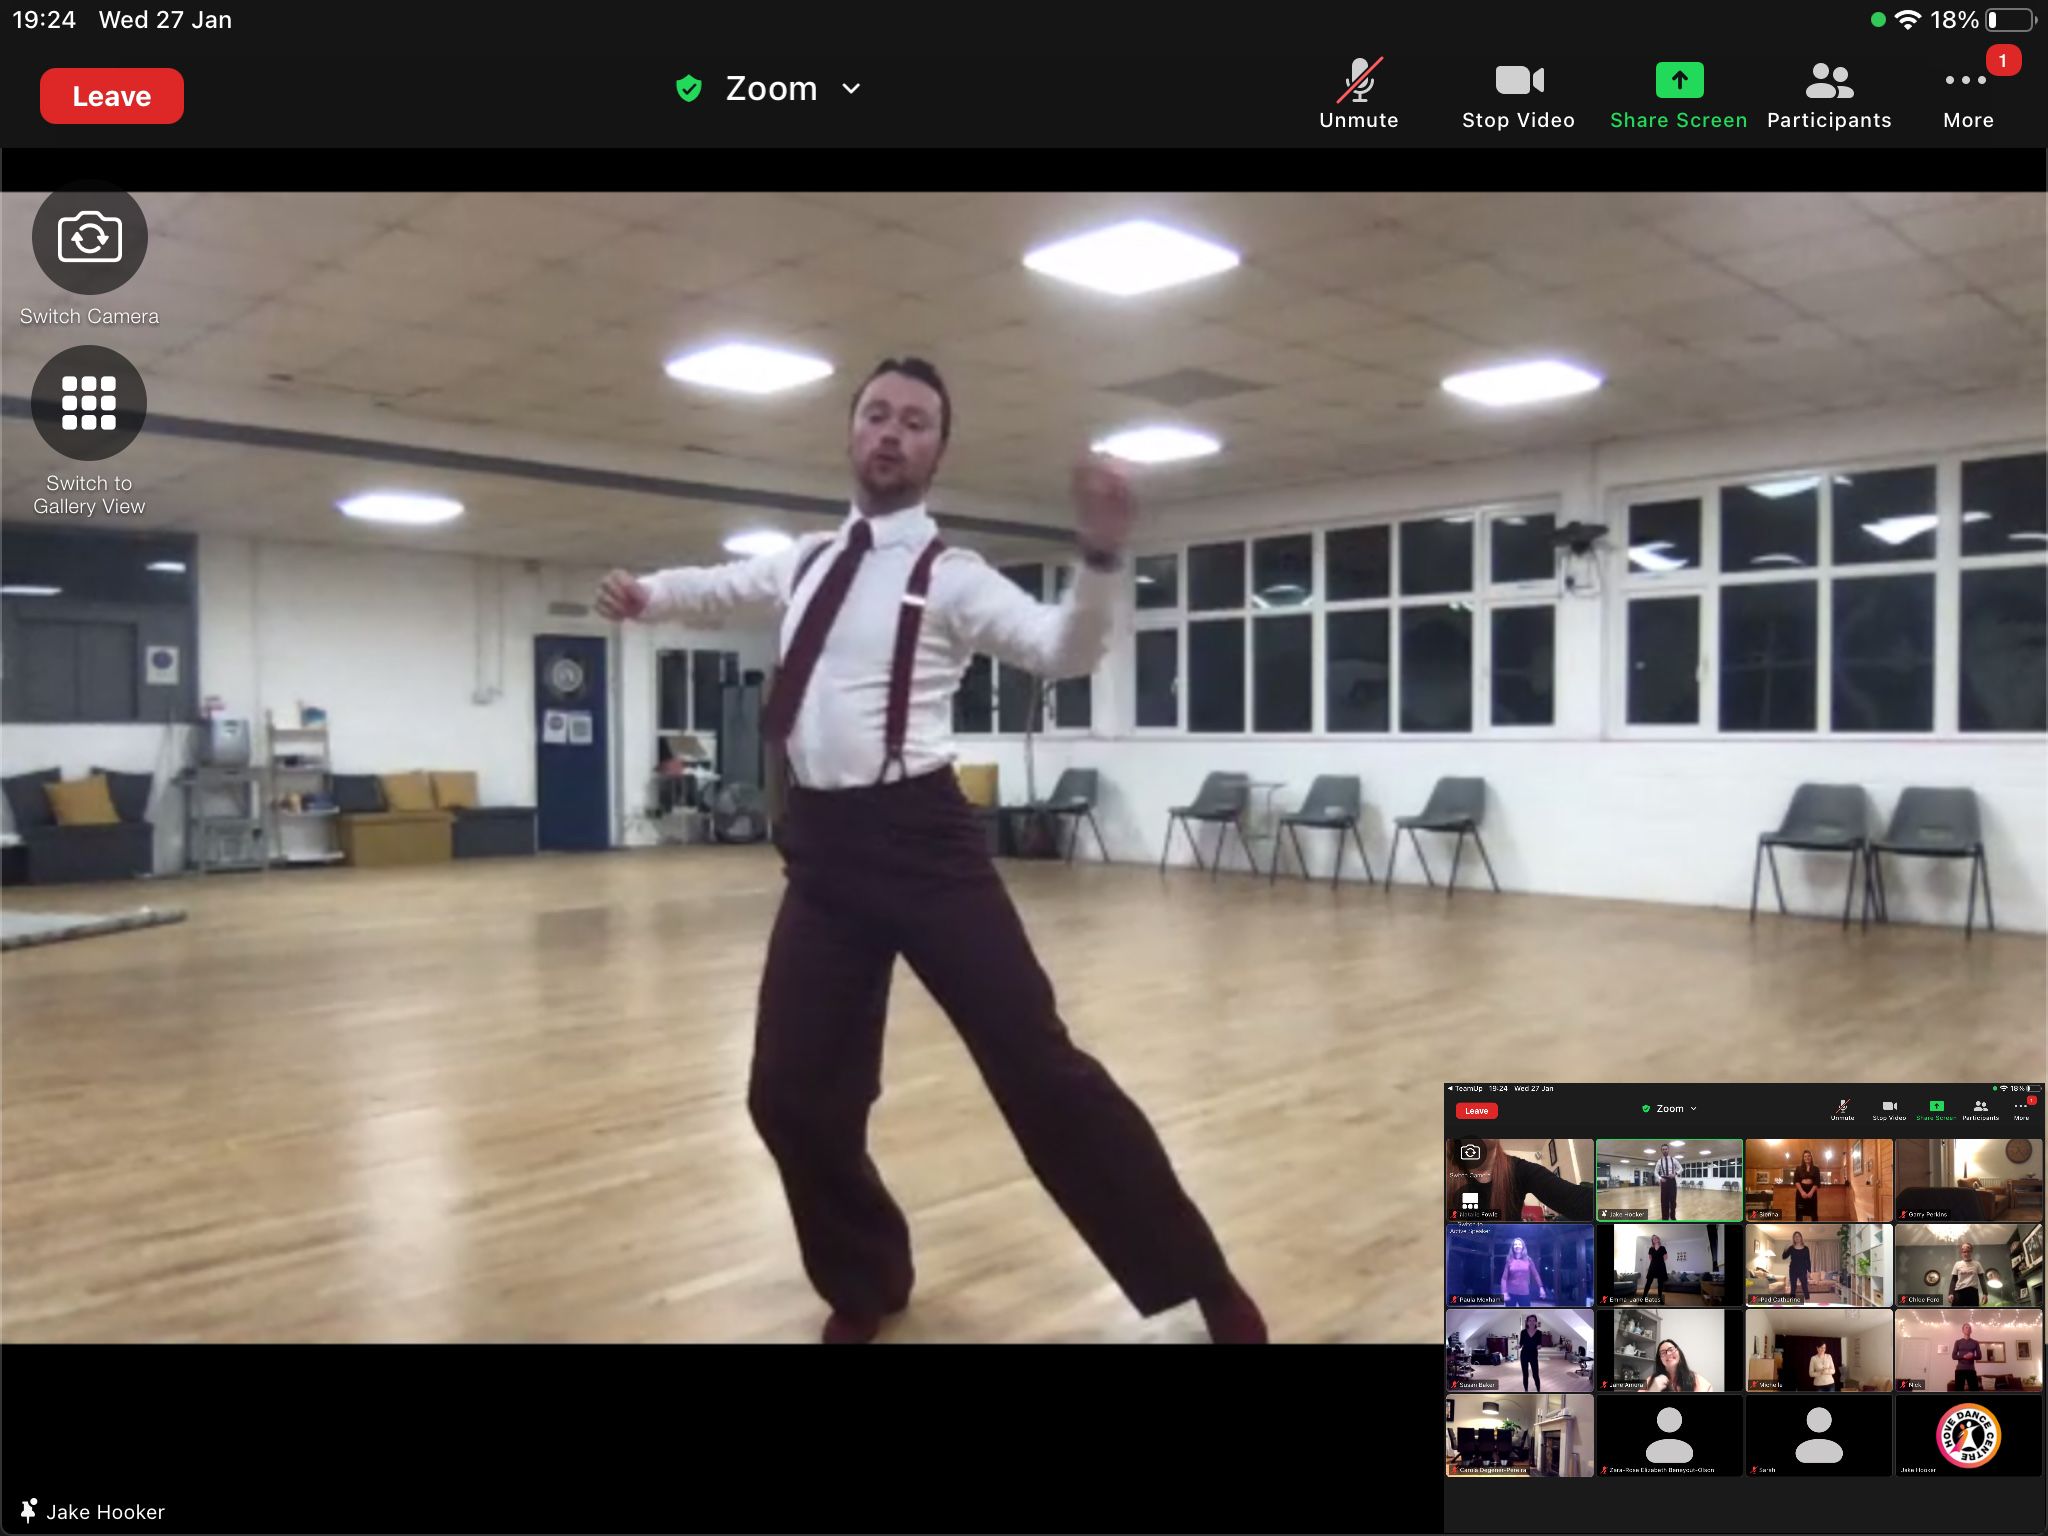Tap Paula Moxham's video tile

point(1519,1263)
